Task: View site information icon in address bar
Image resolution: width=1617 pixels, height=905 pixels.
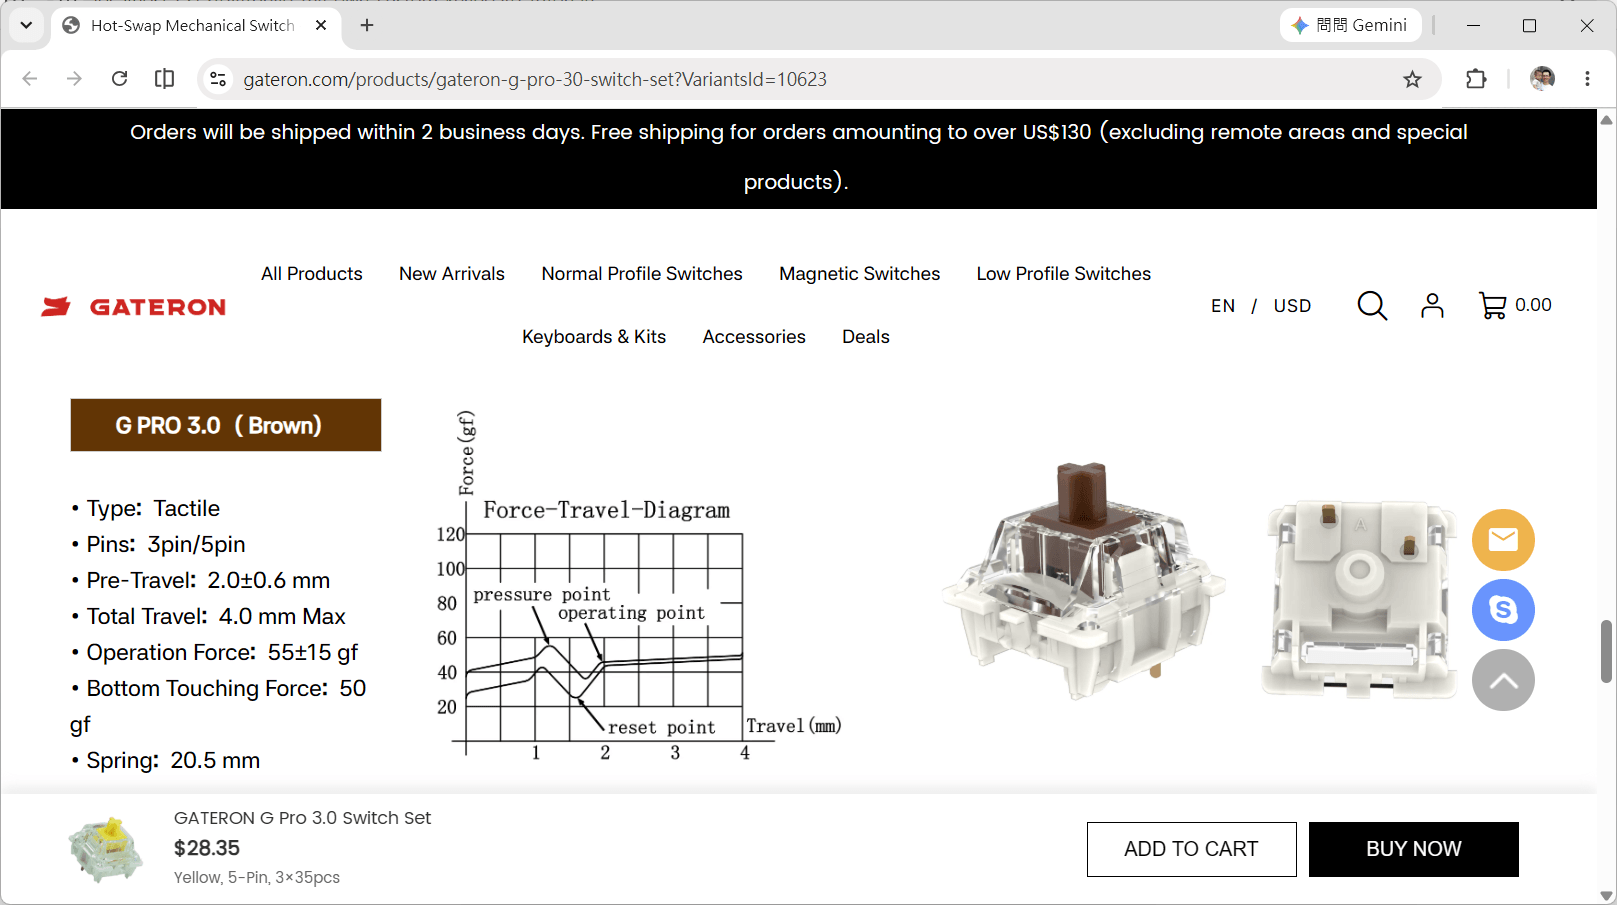Action: pos(218,79)
